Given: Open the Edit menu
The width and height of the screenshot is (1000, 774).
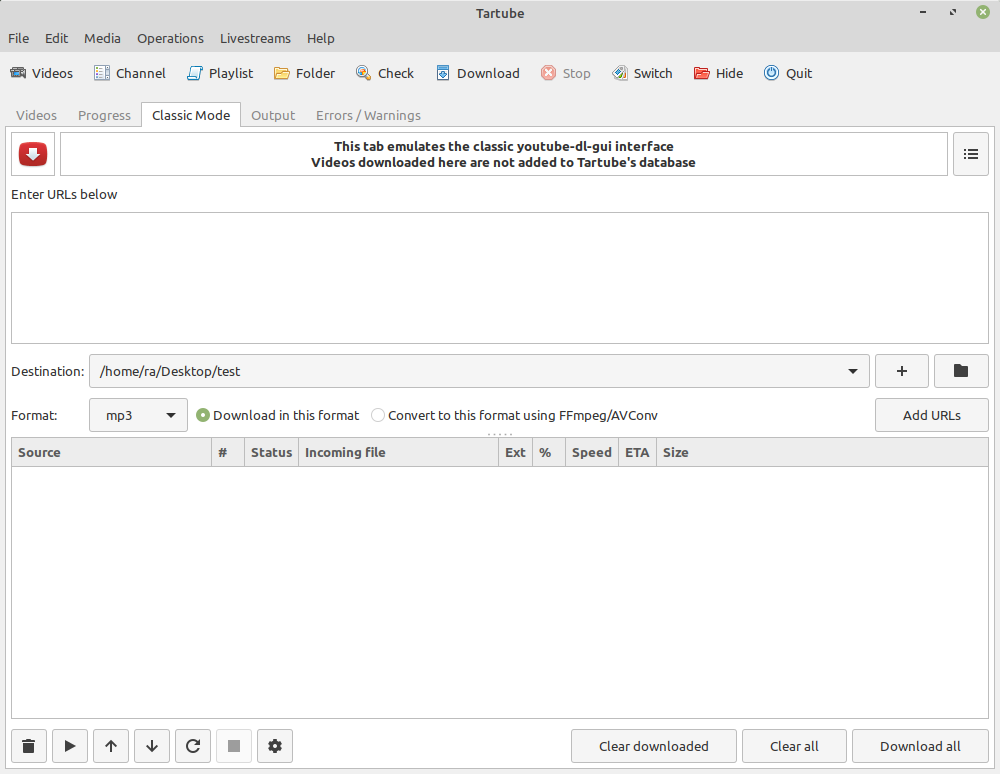Looking at the screenshot, I should pos(56,38).
